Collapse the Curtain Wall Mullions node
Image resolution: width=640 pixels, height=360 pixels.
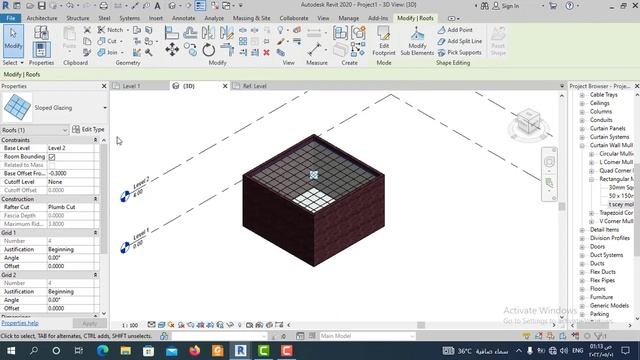(x=582, y=146)
